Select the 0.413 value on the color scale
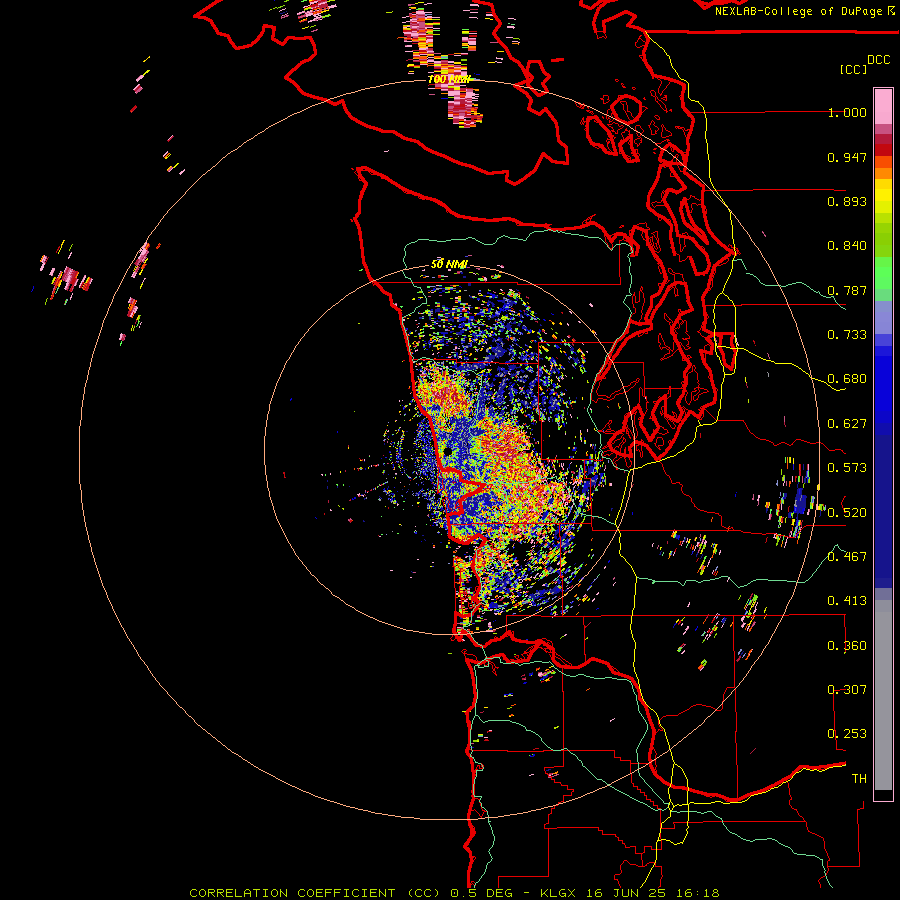This screenshot has width=900, height=900. tap(847, 601)
